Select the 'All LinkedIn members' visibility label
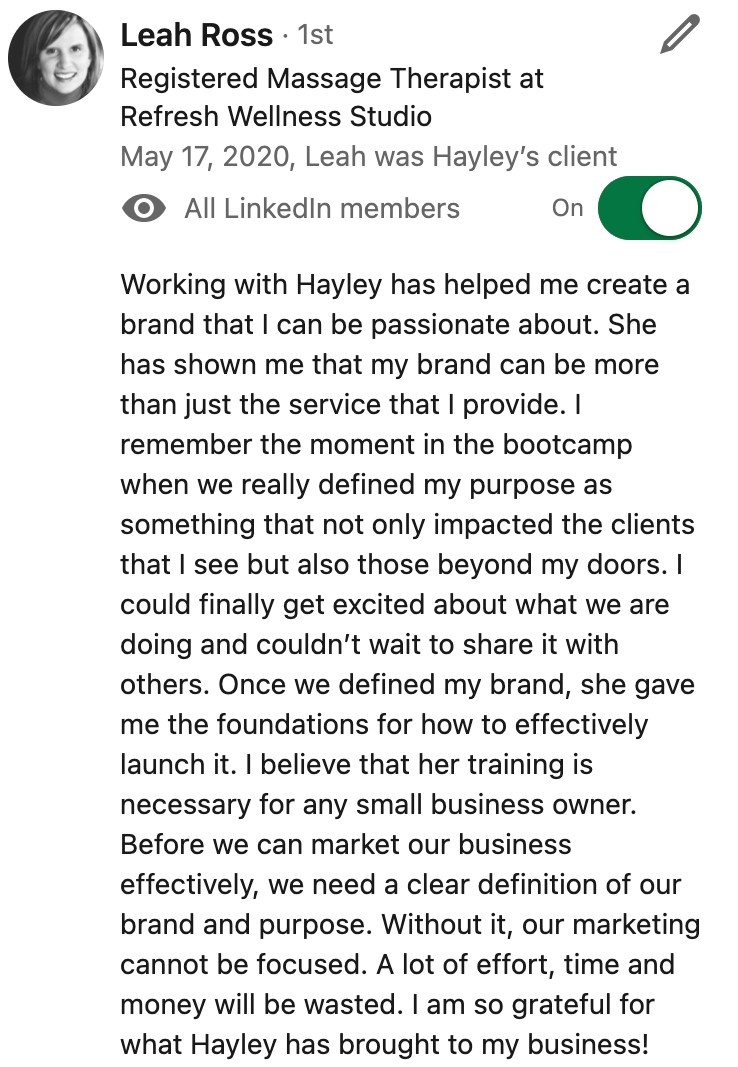Screen dimensions: 738x1067 [x=322, y=208]
